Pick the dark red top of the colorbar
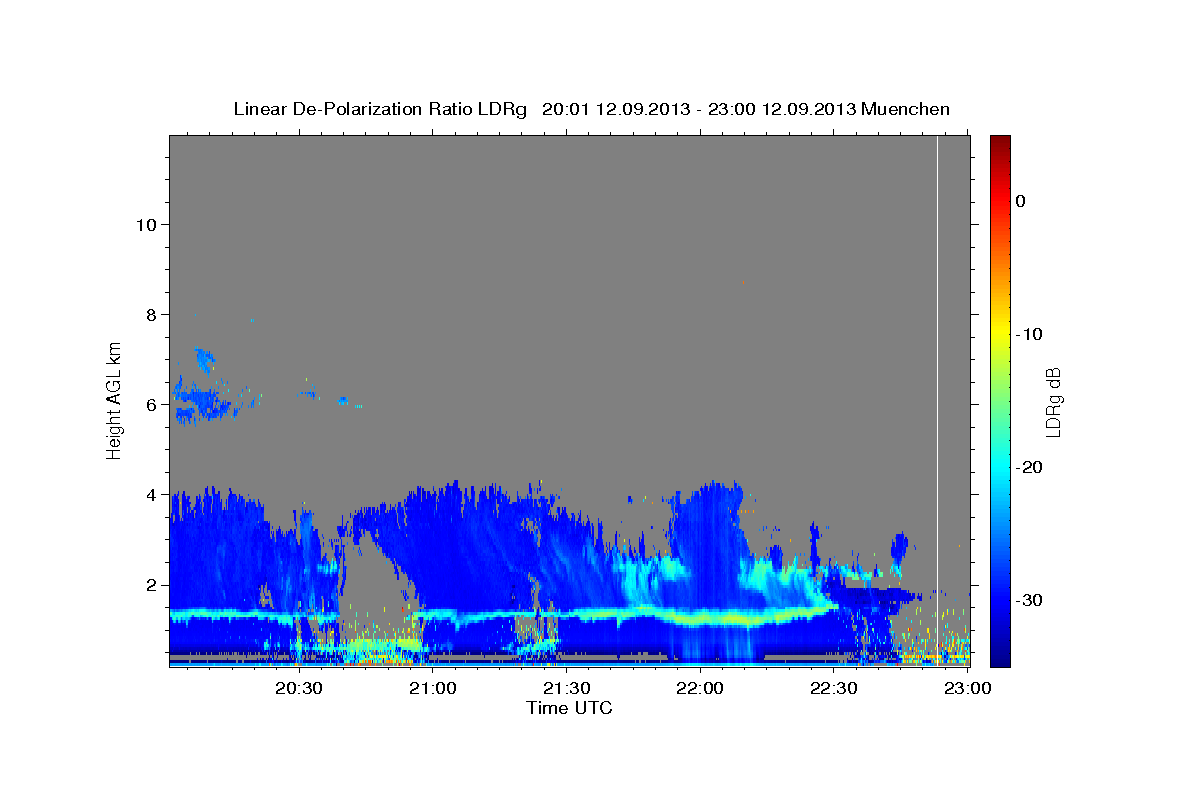 coord(1000,142)
